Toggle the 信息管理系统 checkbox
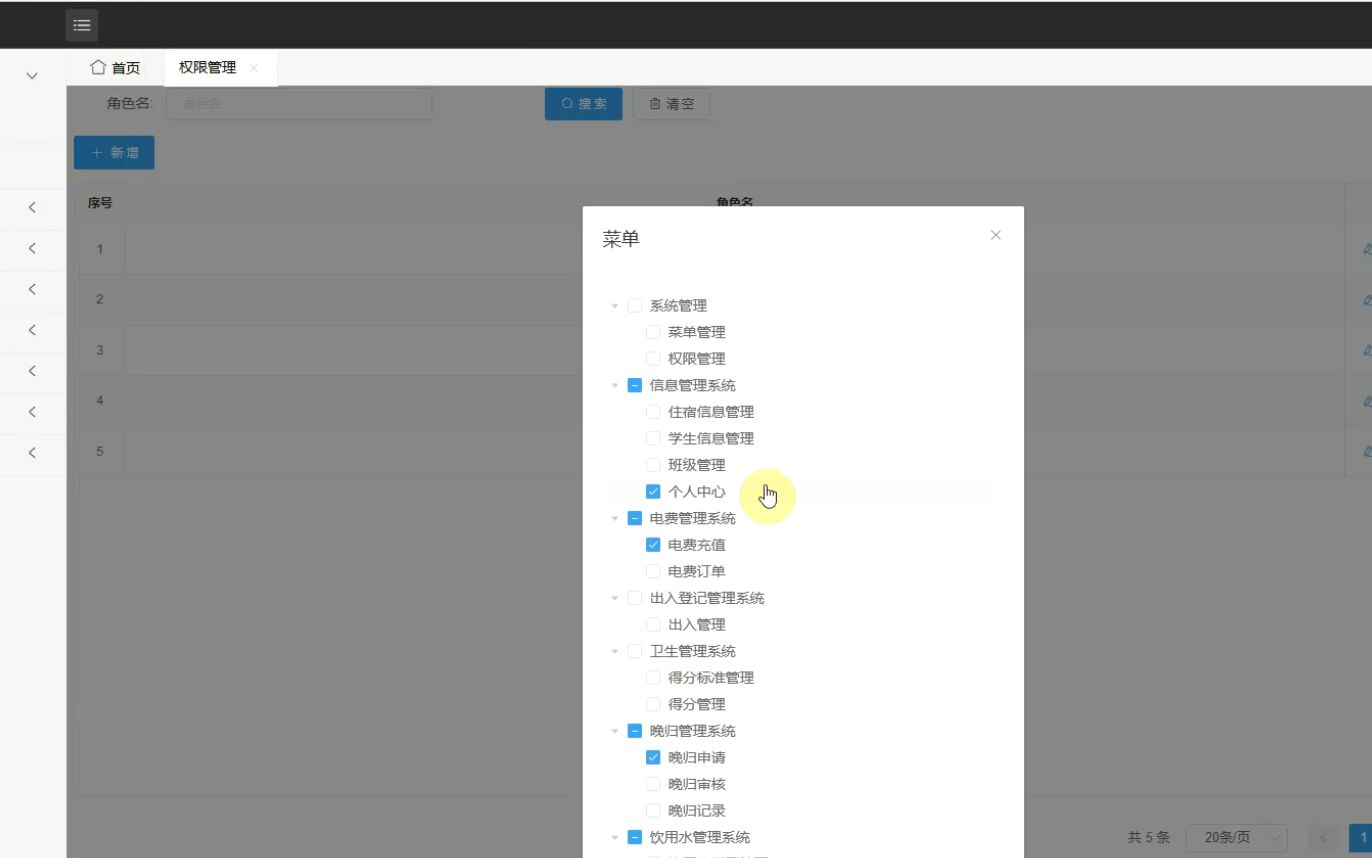The height and width of the screenshot is (858, 1372). (634, 385)
